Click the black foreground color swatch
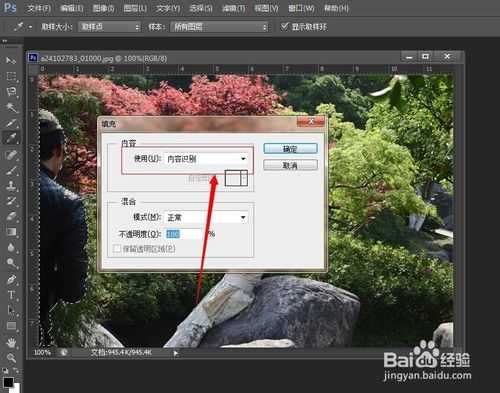Image resolution: width=500 pixels, height=393 pixels. click(x=8, y=382)
